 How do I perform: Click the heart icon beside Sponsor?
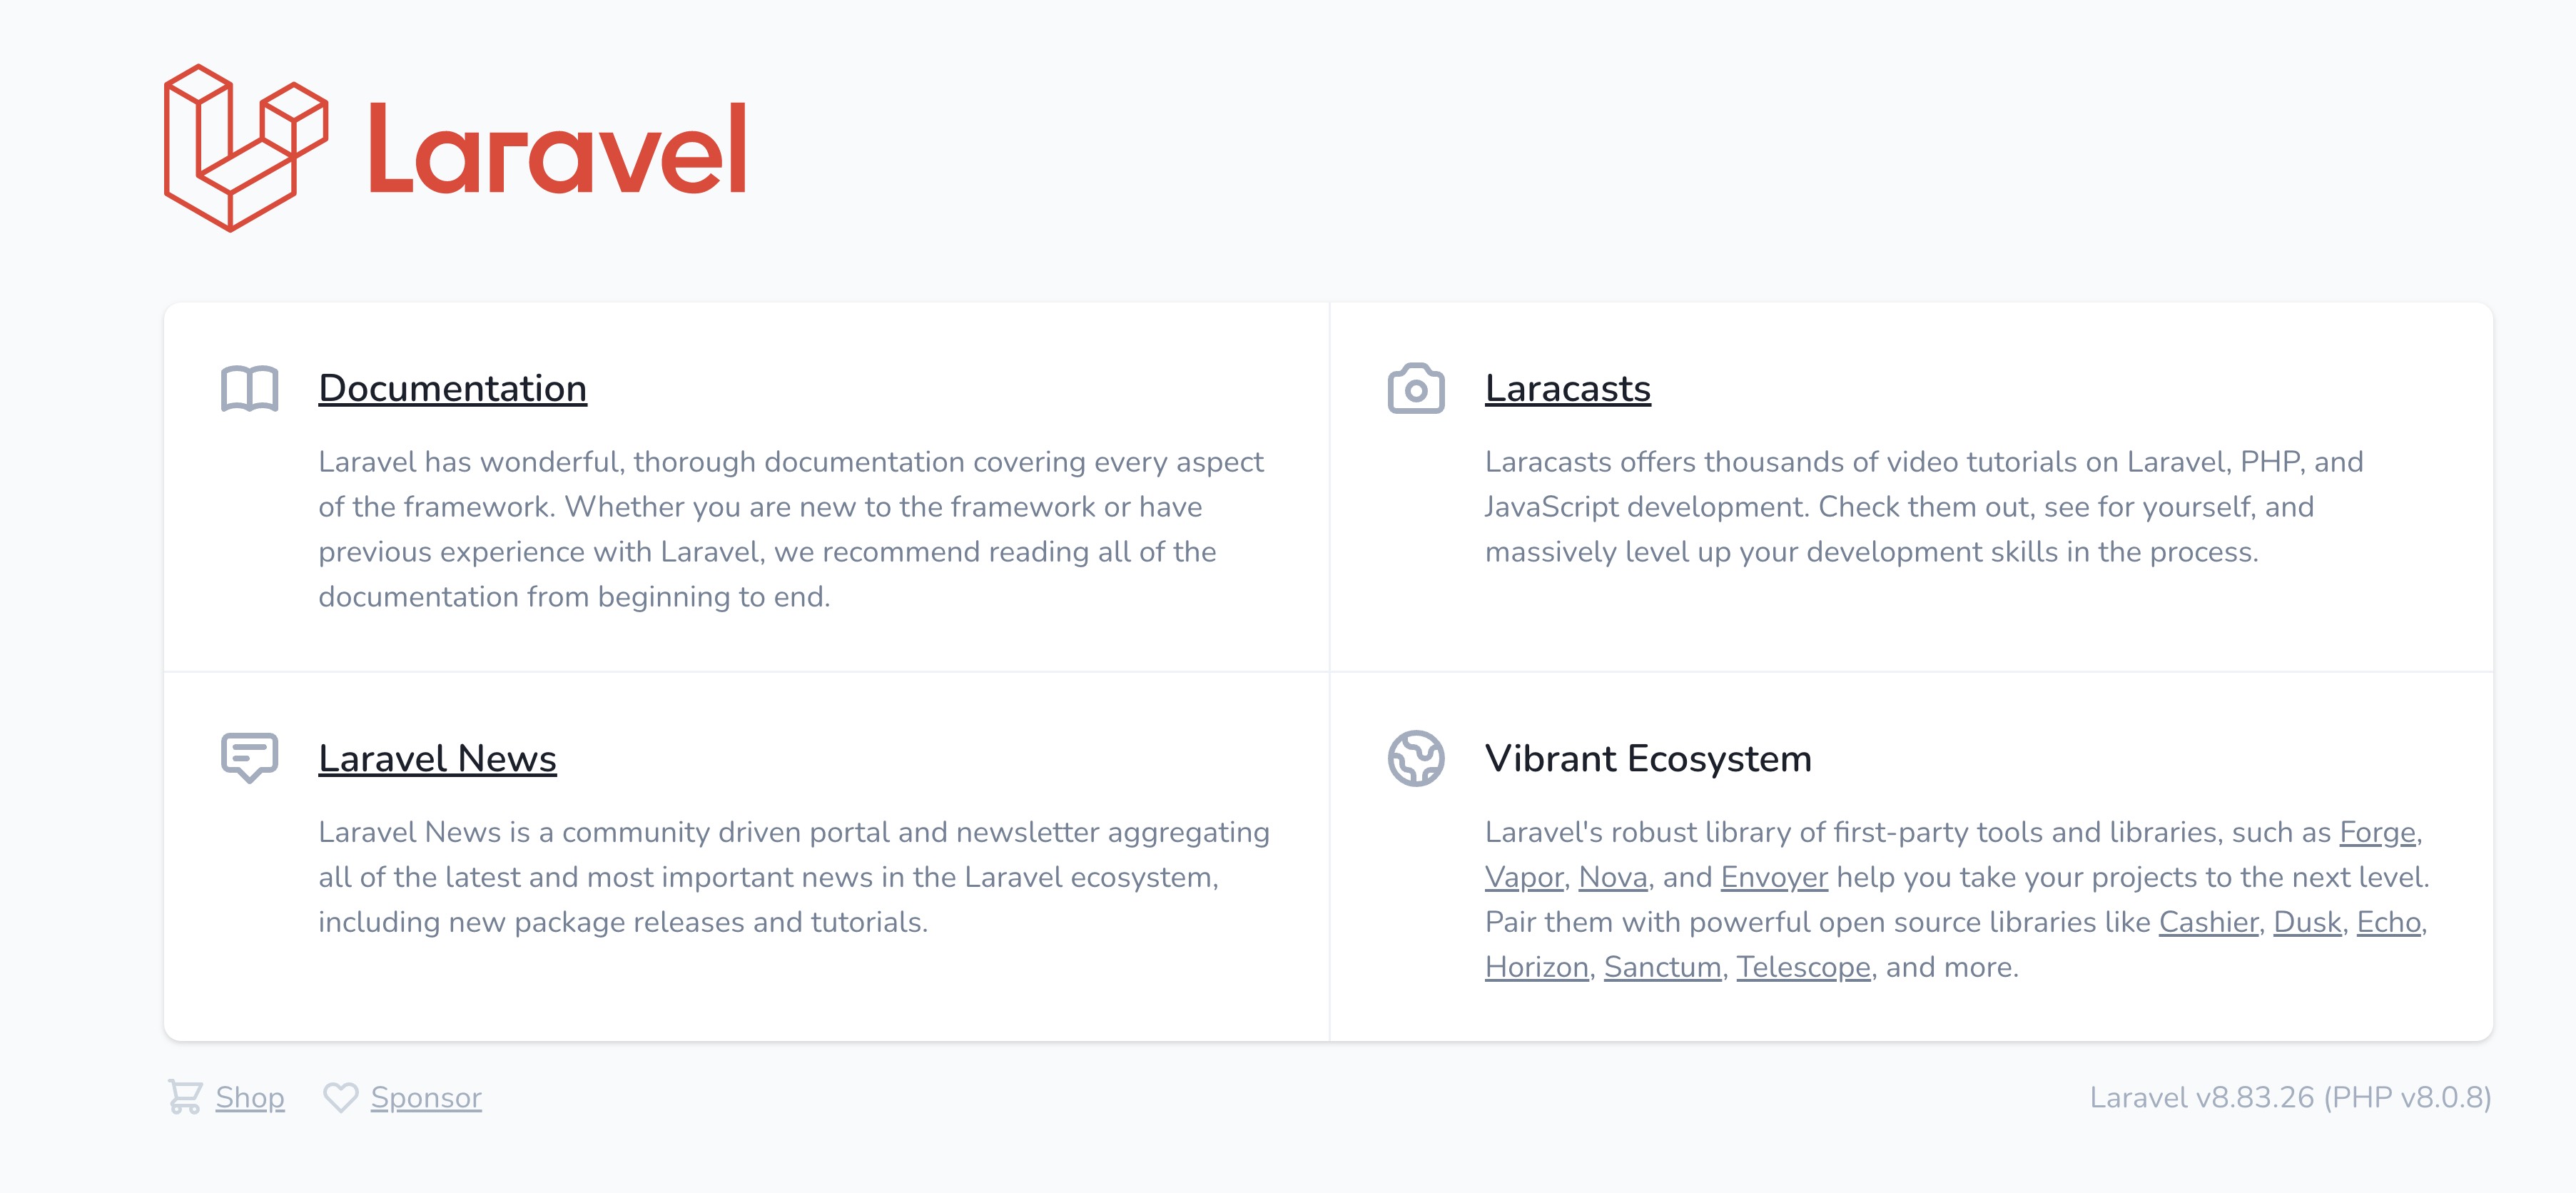pyautogui.click(x=340, y=1097)
